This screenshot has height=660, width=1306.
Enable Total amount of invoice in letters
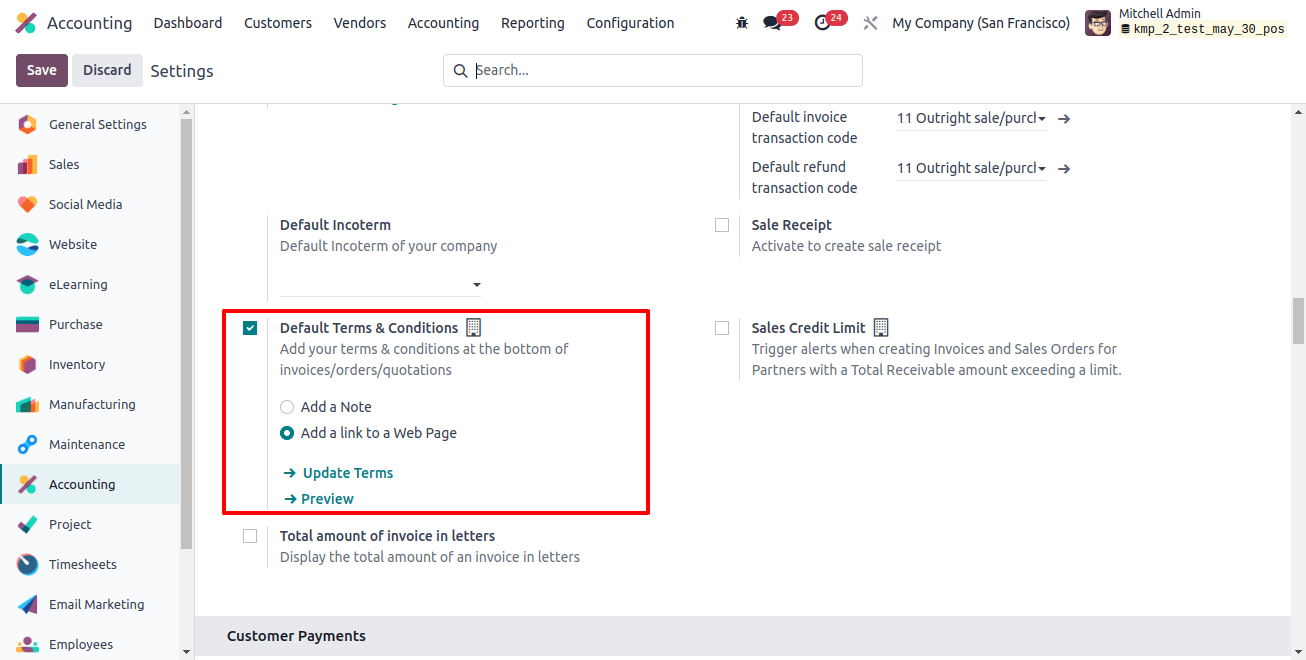pyautogui.click(x=250, y=536)
